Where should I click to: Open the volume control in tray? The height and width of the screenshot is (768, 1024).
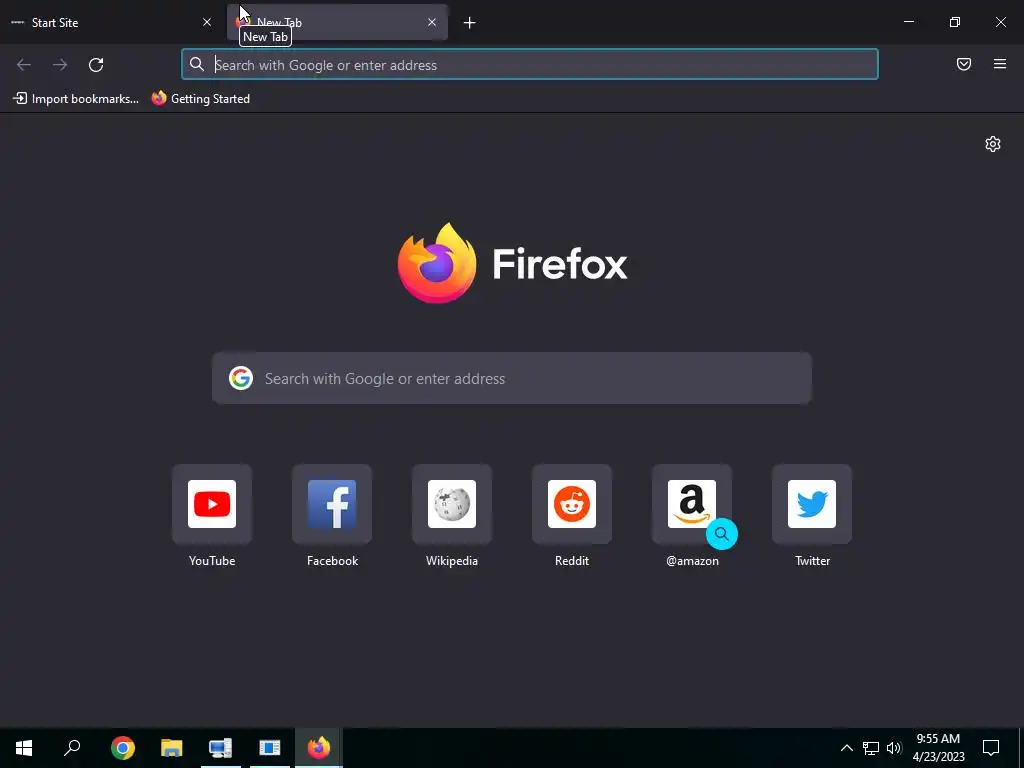[x=894, y=748]
